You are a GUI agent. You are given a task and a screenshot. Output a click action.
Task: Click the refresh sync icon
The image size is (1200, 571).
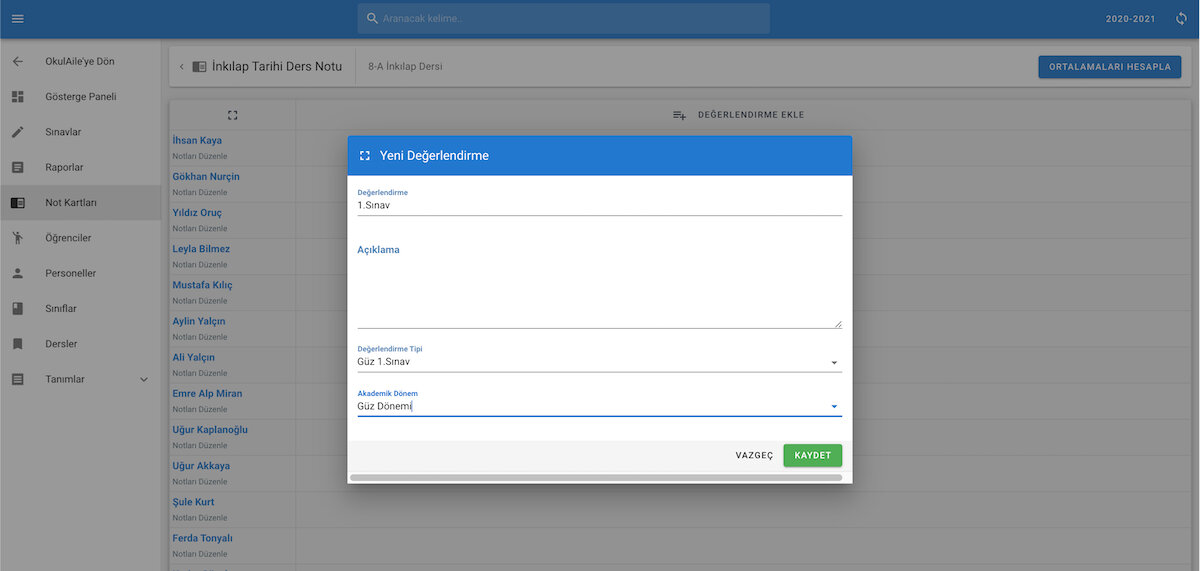pos(1181,19)
